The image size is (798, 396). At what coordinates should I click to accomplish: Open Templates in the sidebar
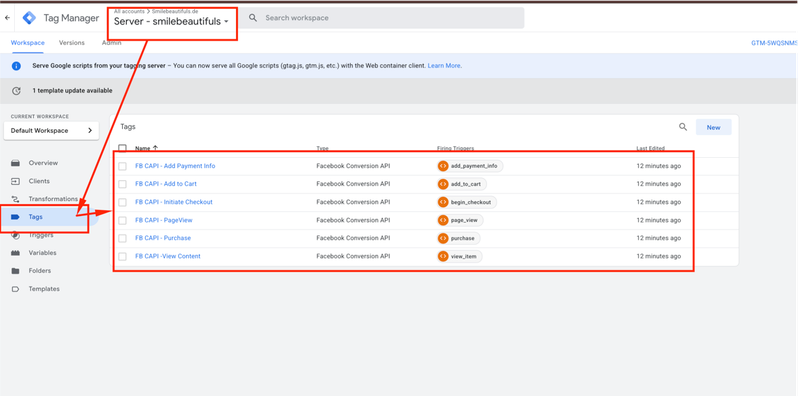[x=44, y=289]
